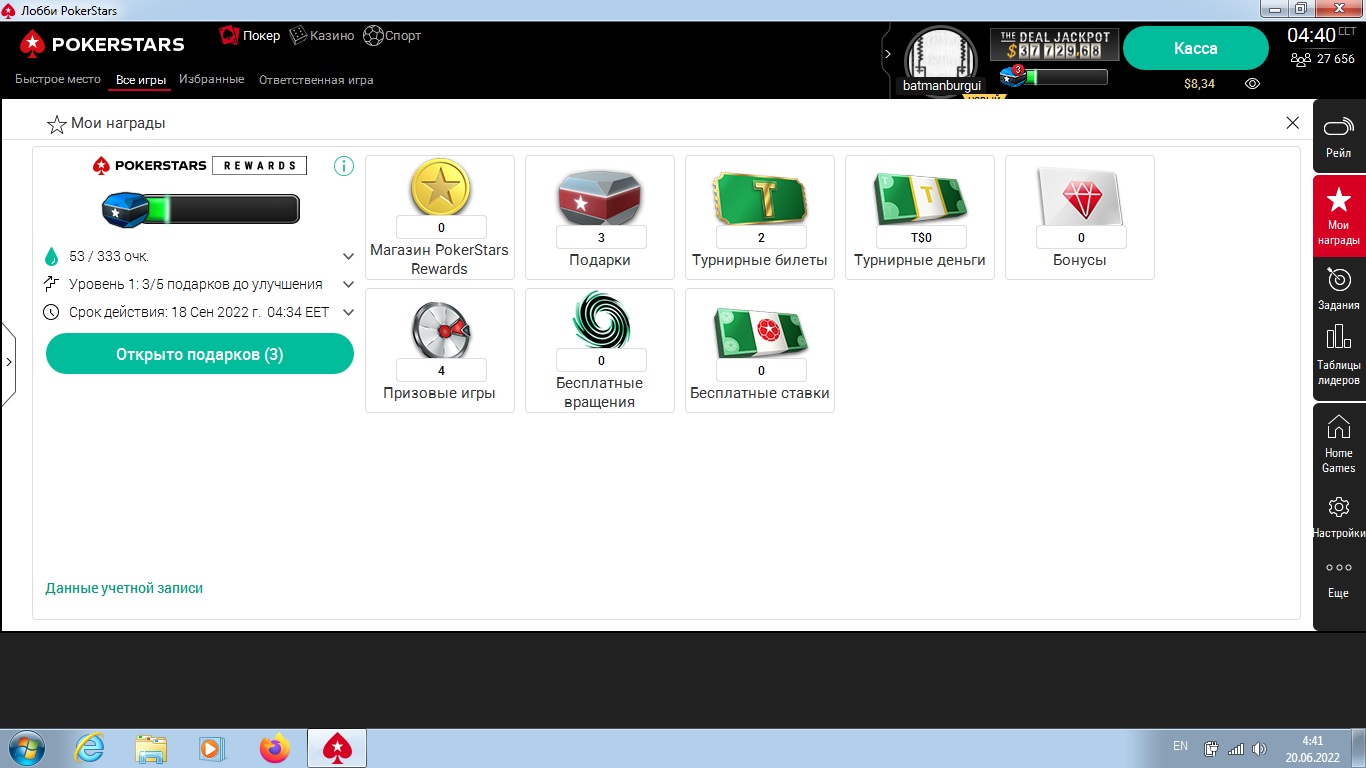Open the media player taskbar icon
Screen dimensions: 1366x768
click(x=212, y=748)
